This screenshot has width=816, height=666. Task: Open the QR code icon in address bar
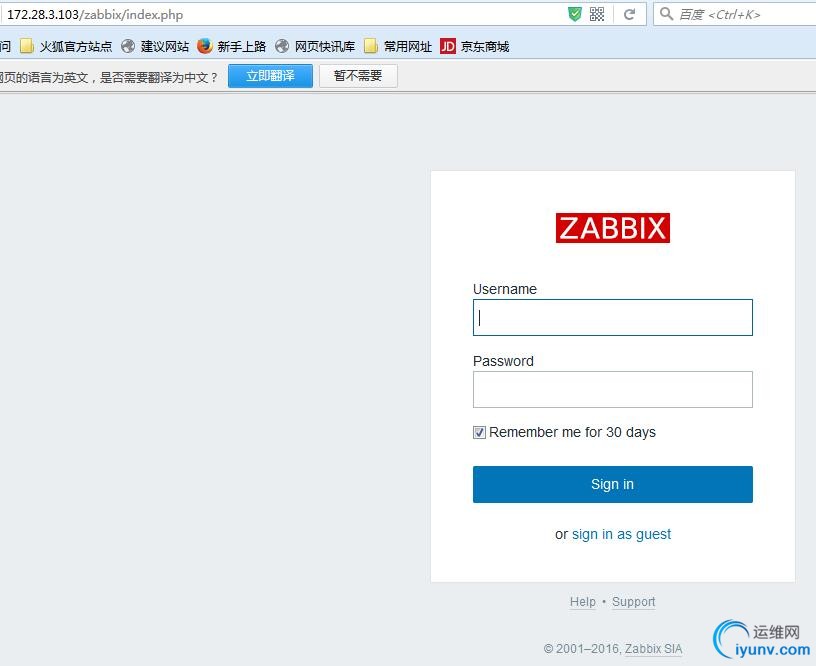[x=597, y=14]
